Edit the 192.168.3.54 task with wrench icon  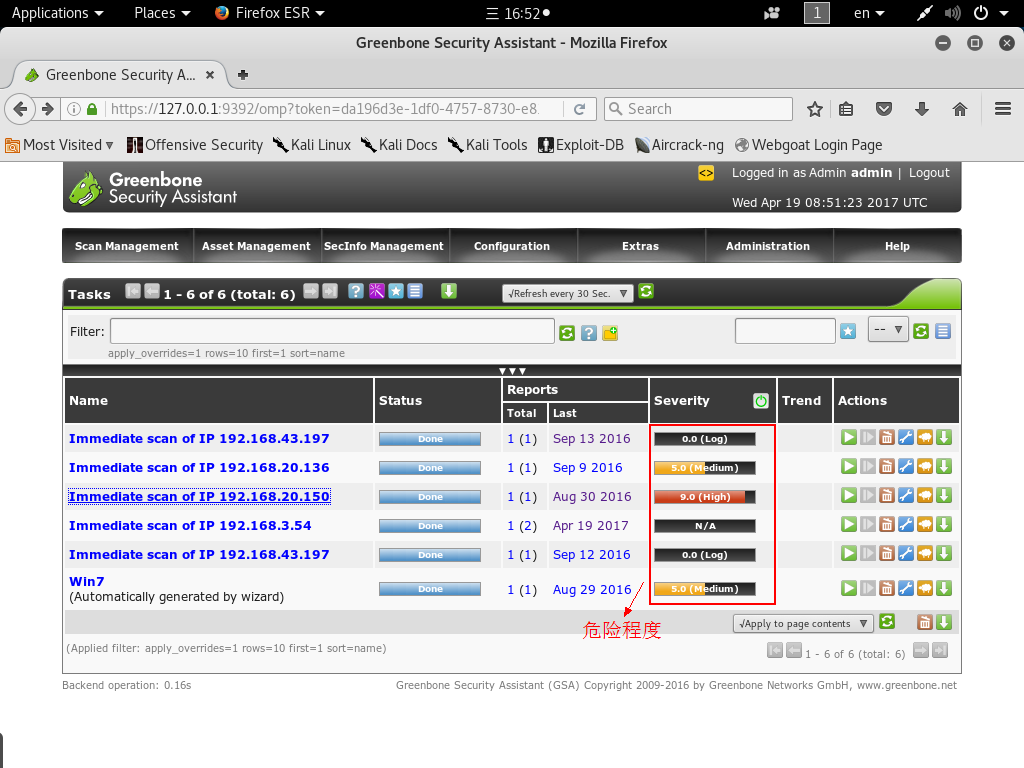click(905, 524)
